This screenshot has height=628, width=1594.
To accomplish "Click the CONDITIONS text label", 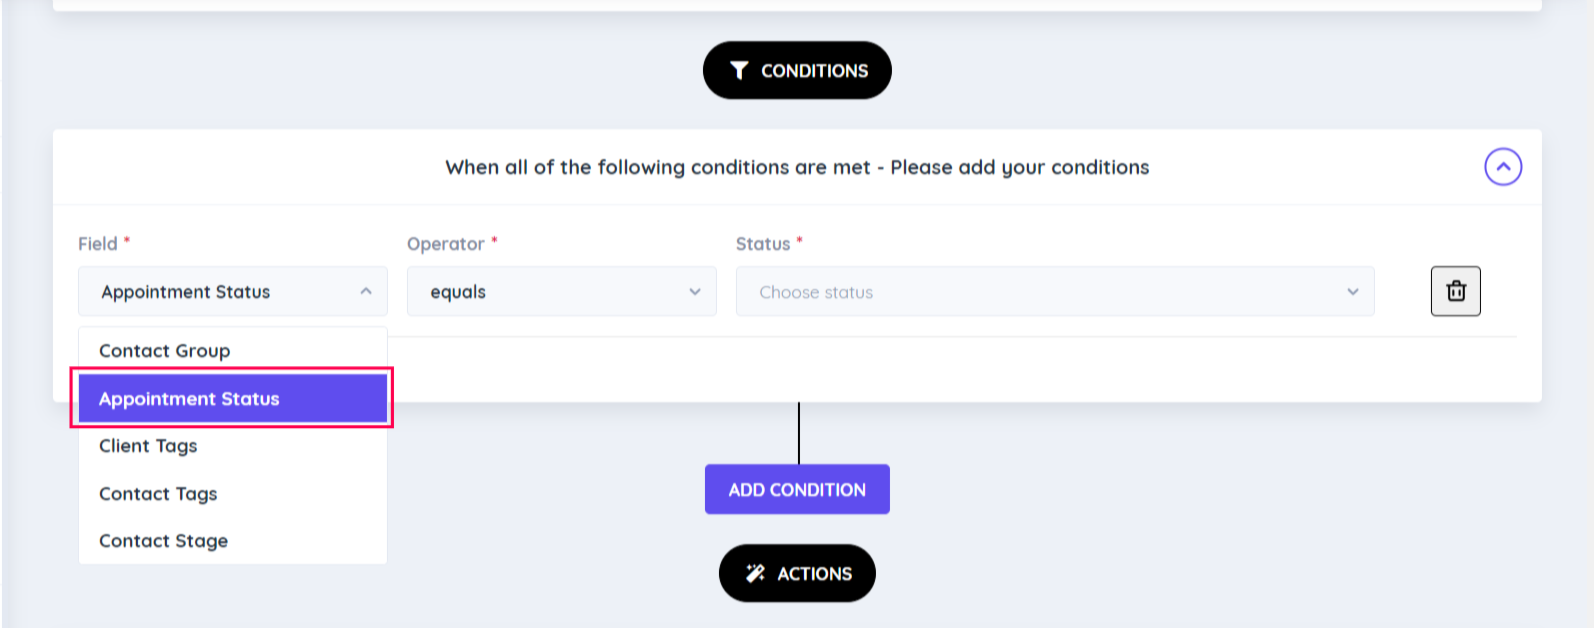I will [814, 71].
